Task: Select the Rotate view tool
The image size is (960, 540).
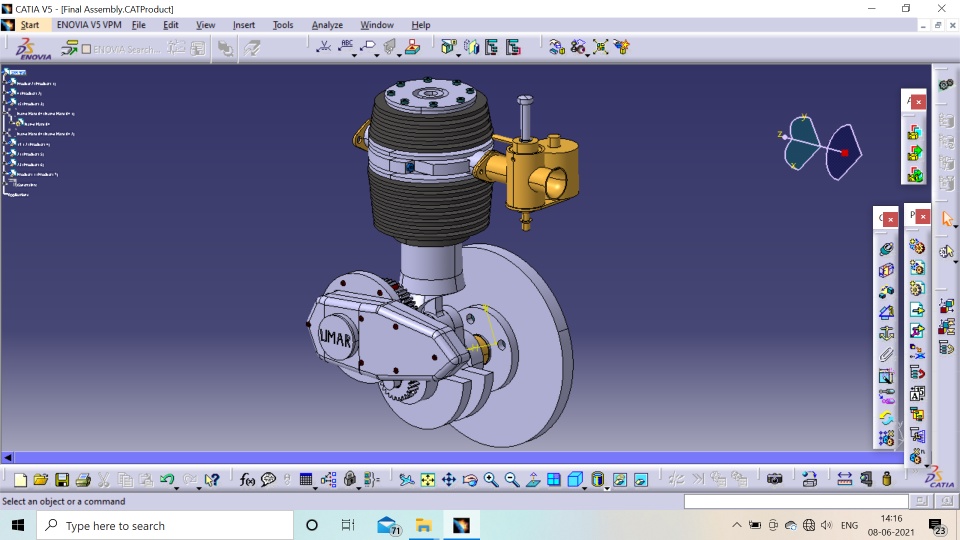Action: point(470,479)
